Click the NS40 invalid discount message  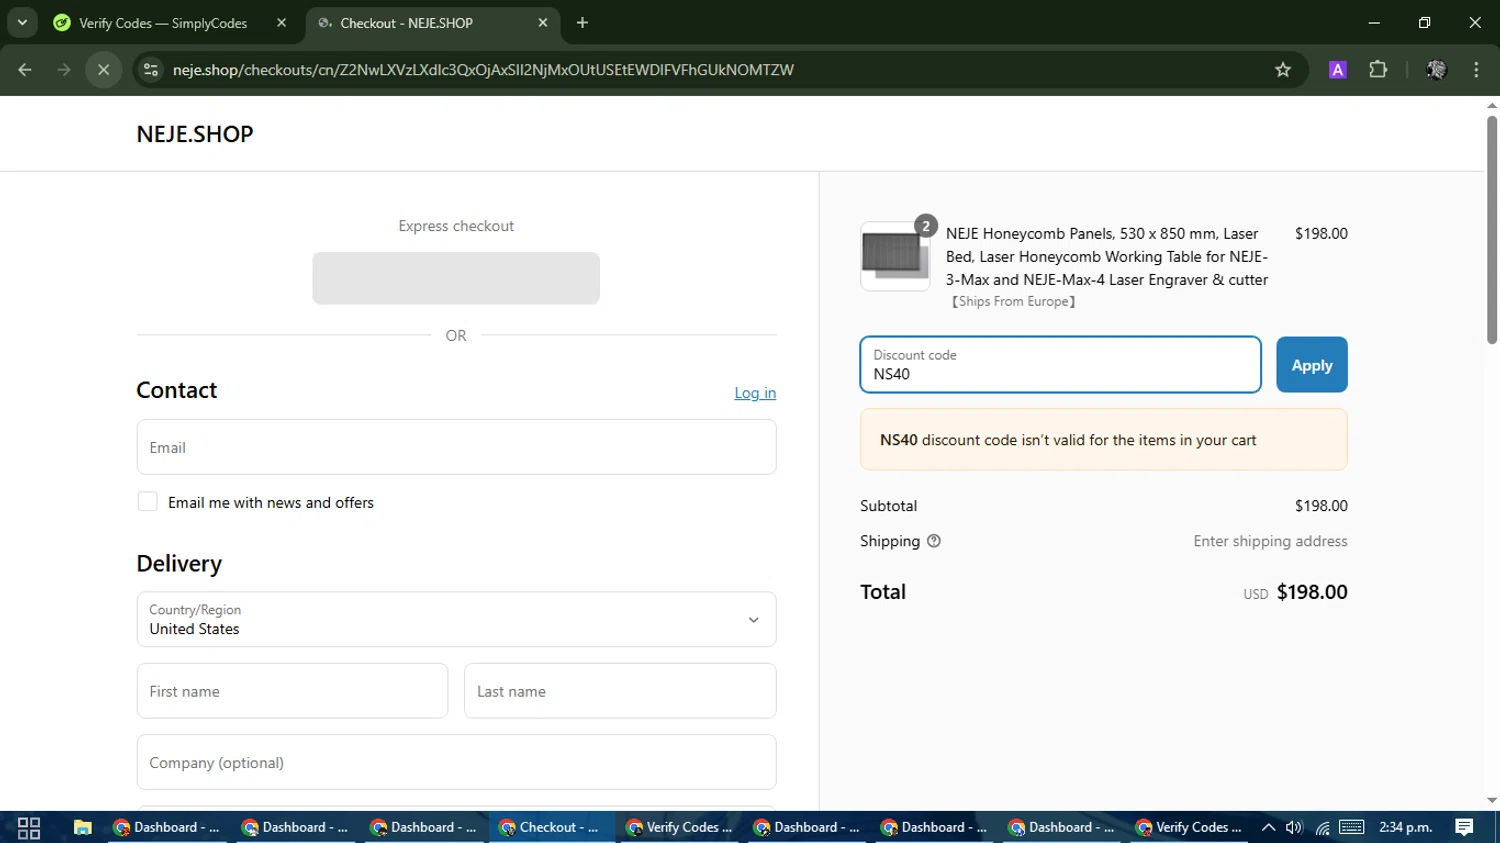1104,440
